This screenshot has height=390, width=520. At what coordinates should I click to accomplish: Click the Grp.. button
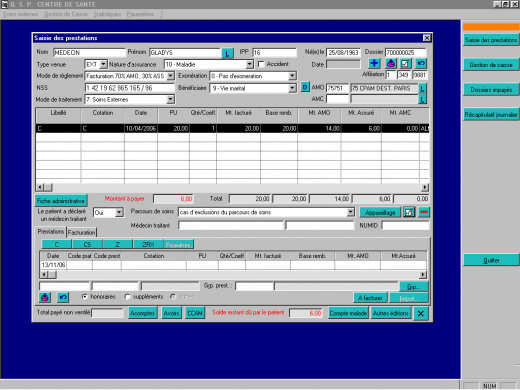(x=413, y=286)
